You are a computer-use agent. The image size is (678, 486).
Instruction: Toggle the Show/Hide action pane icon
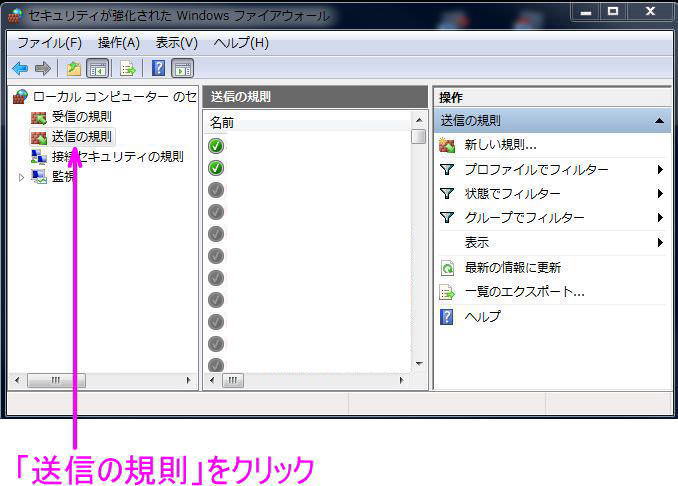click(x=182, y=68)
